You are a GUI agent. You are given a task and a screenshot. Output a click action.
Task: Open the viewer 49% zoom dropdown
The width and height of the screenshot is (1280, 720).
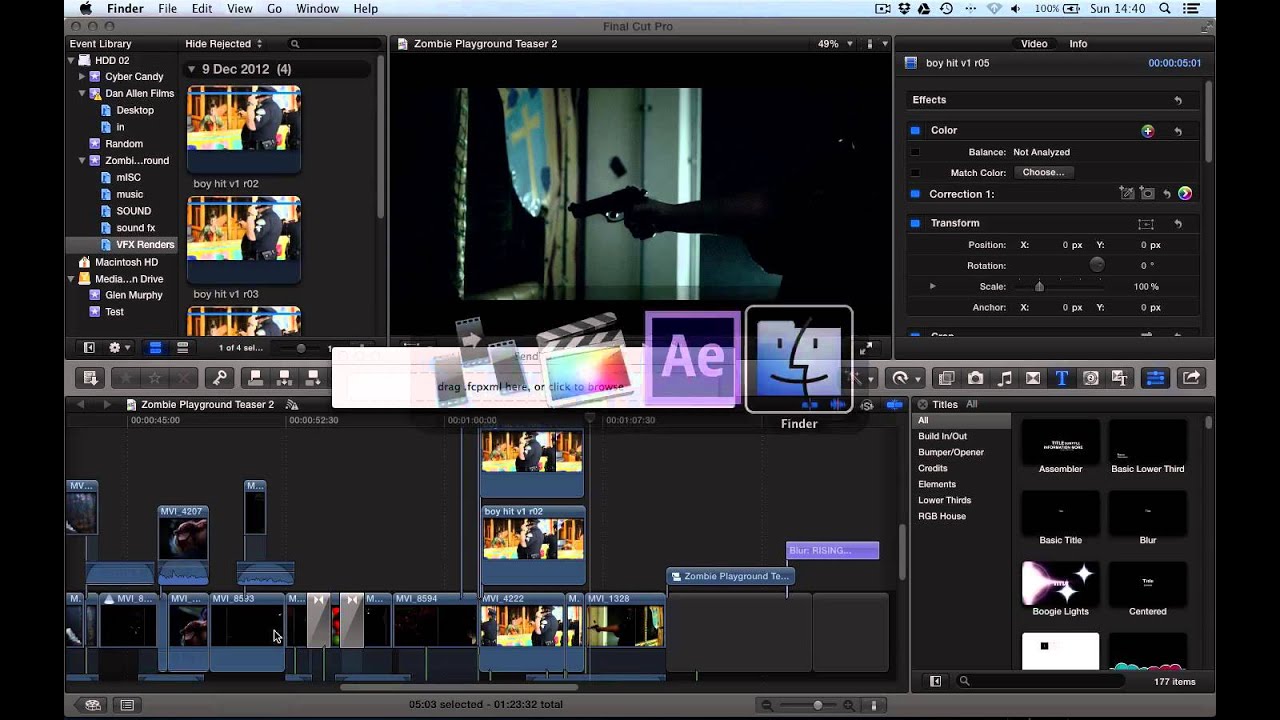(x=835, y=44)
